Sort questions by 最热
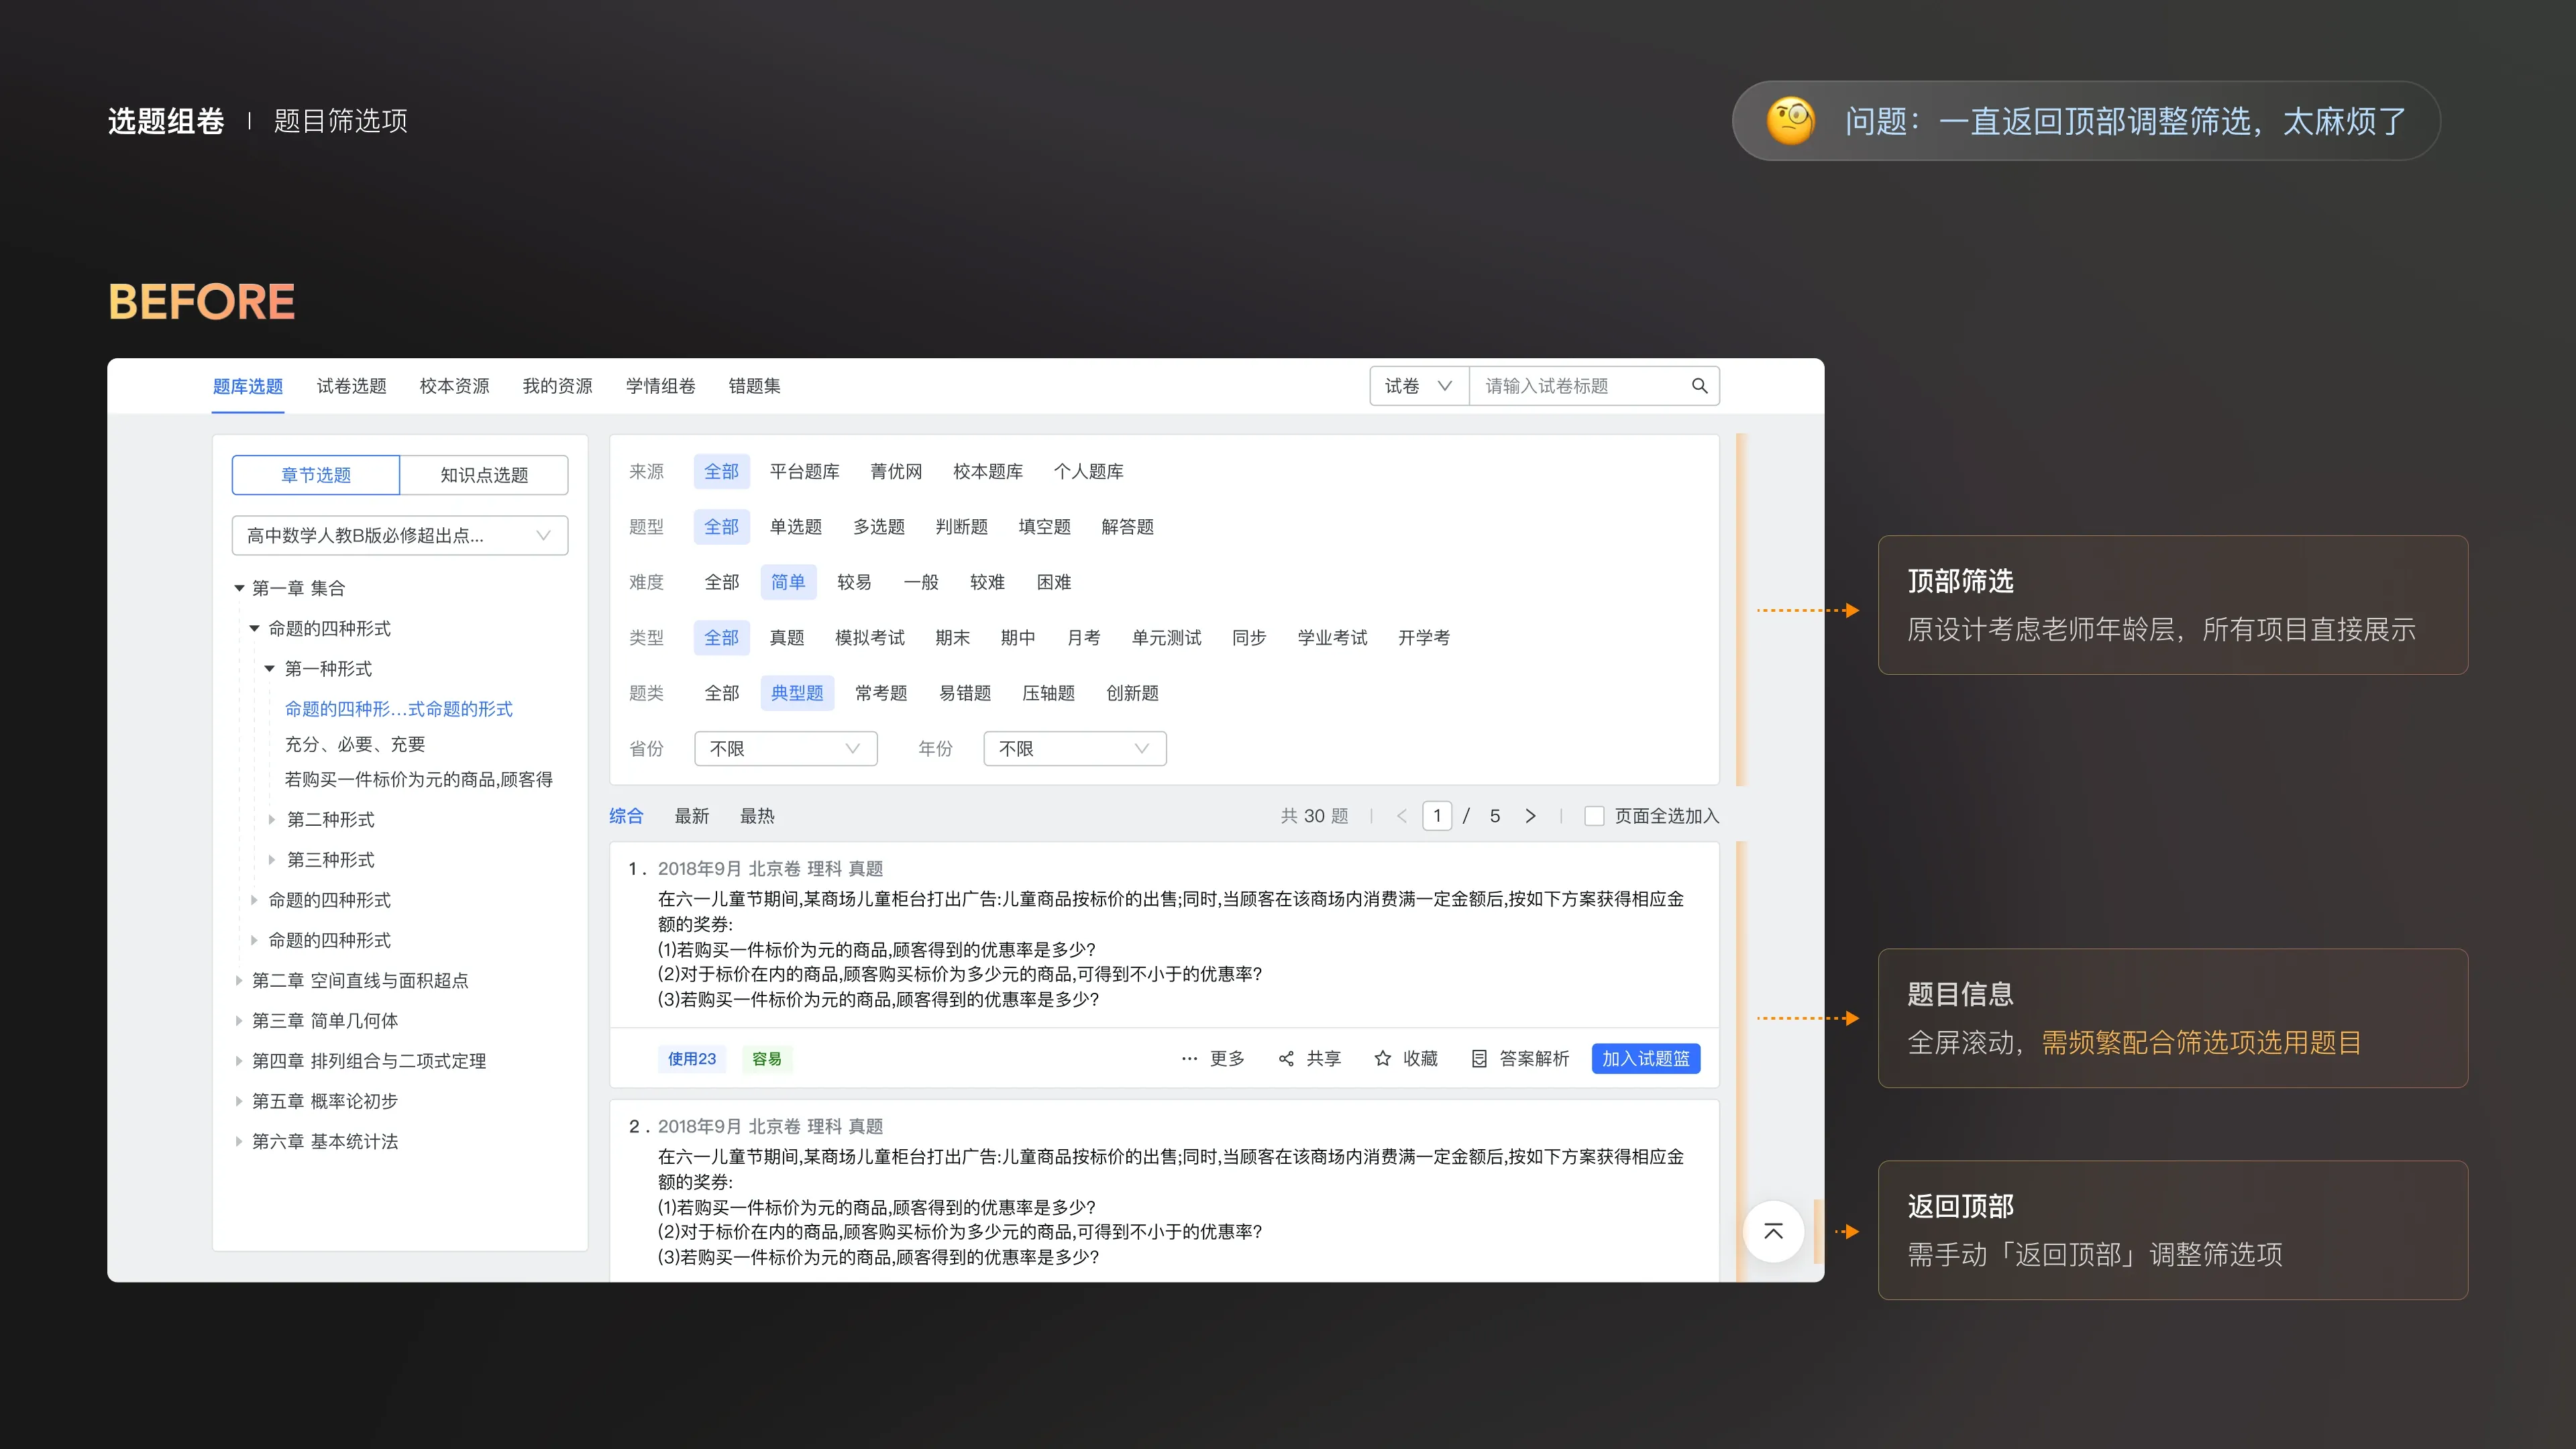 [757, 816]
